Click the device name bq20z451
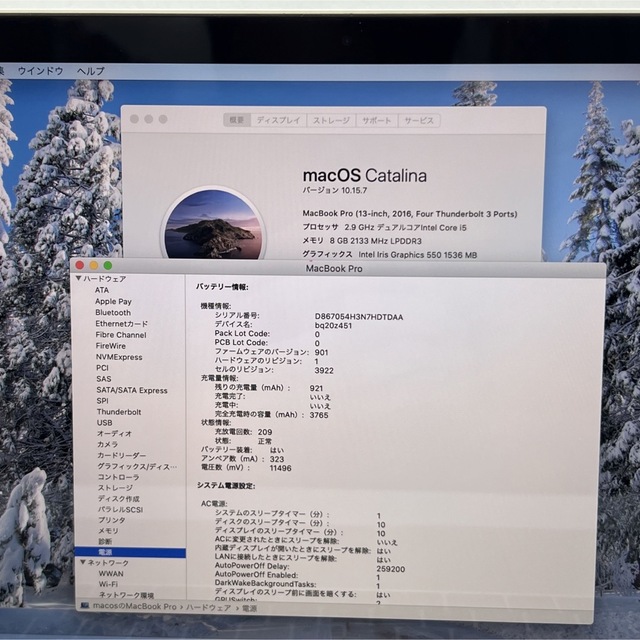 point(333,325)
